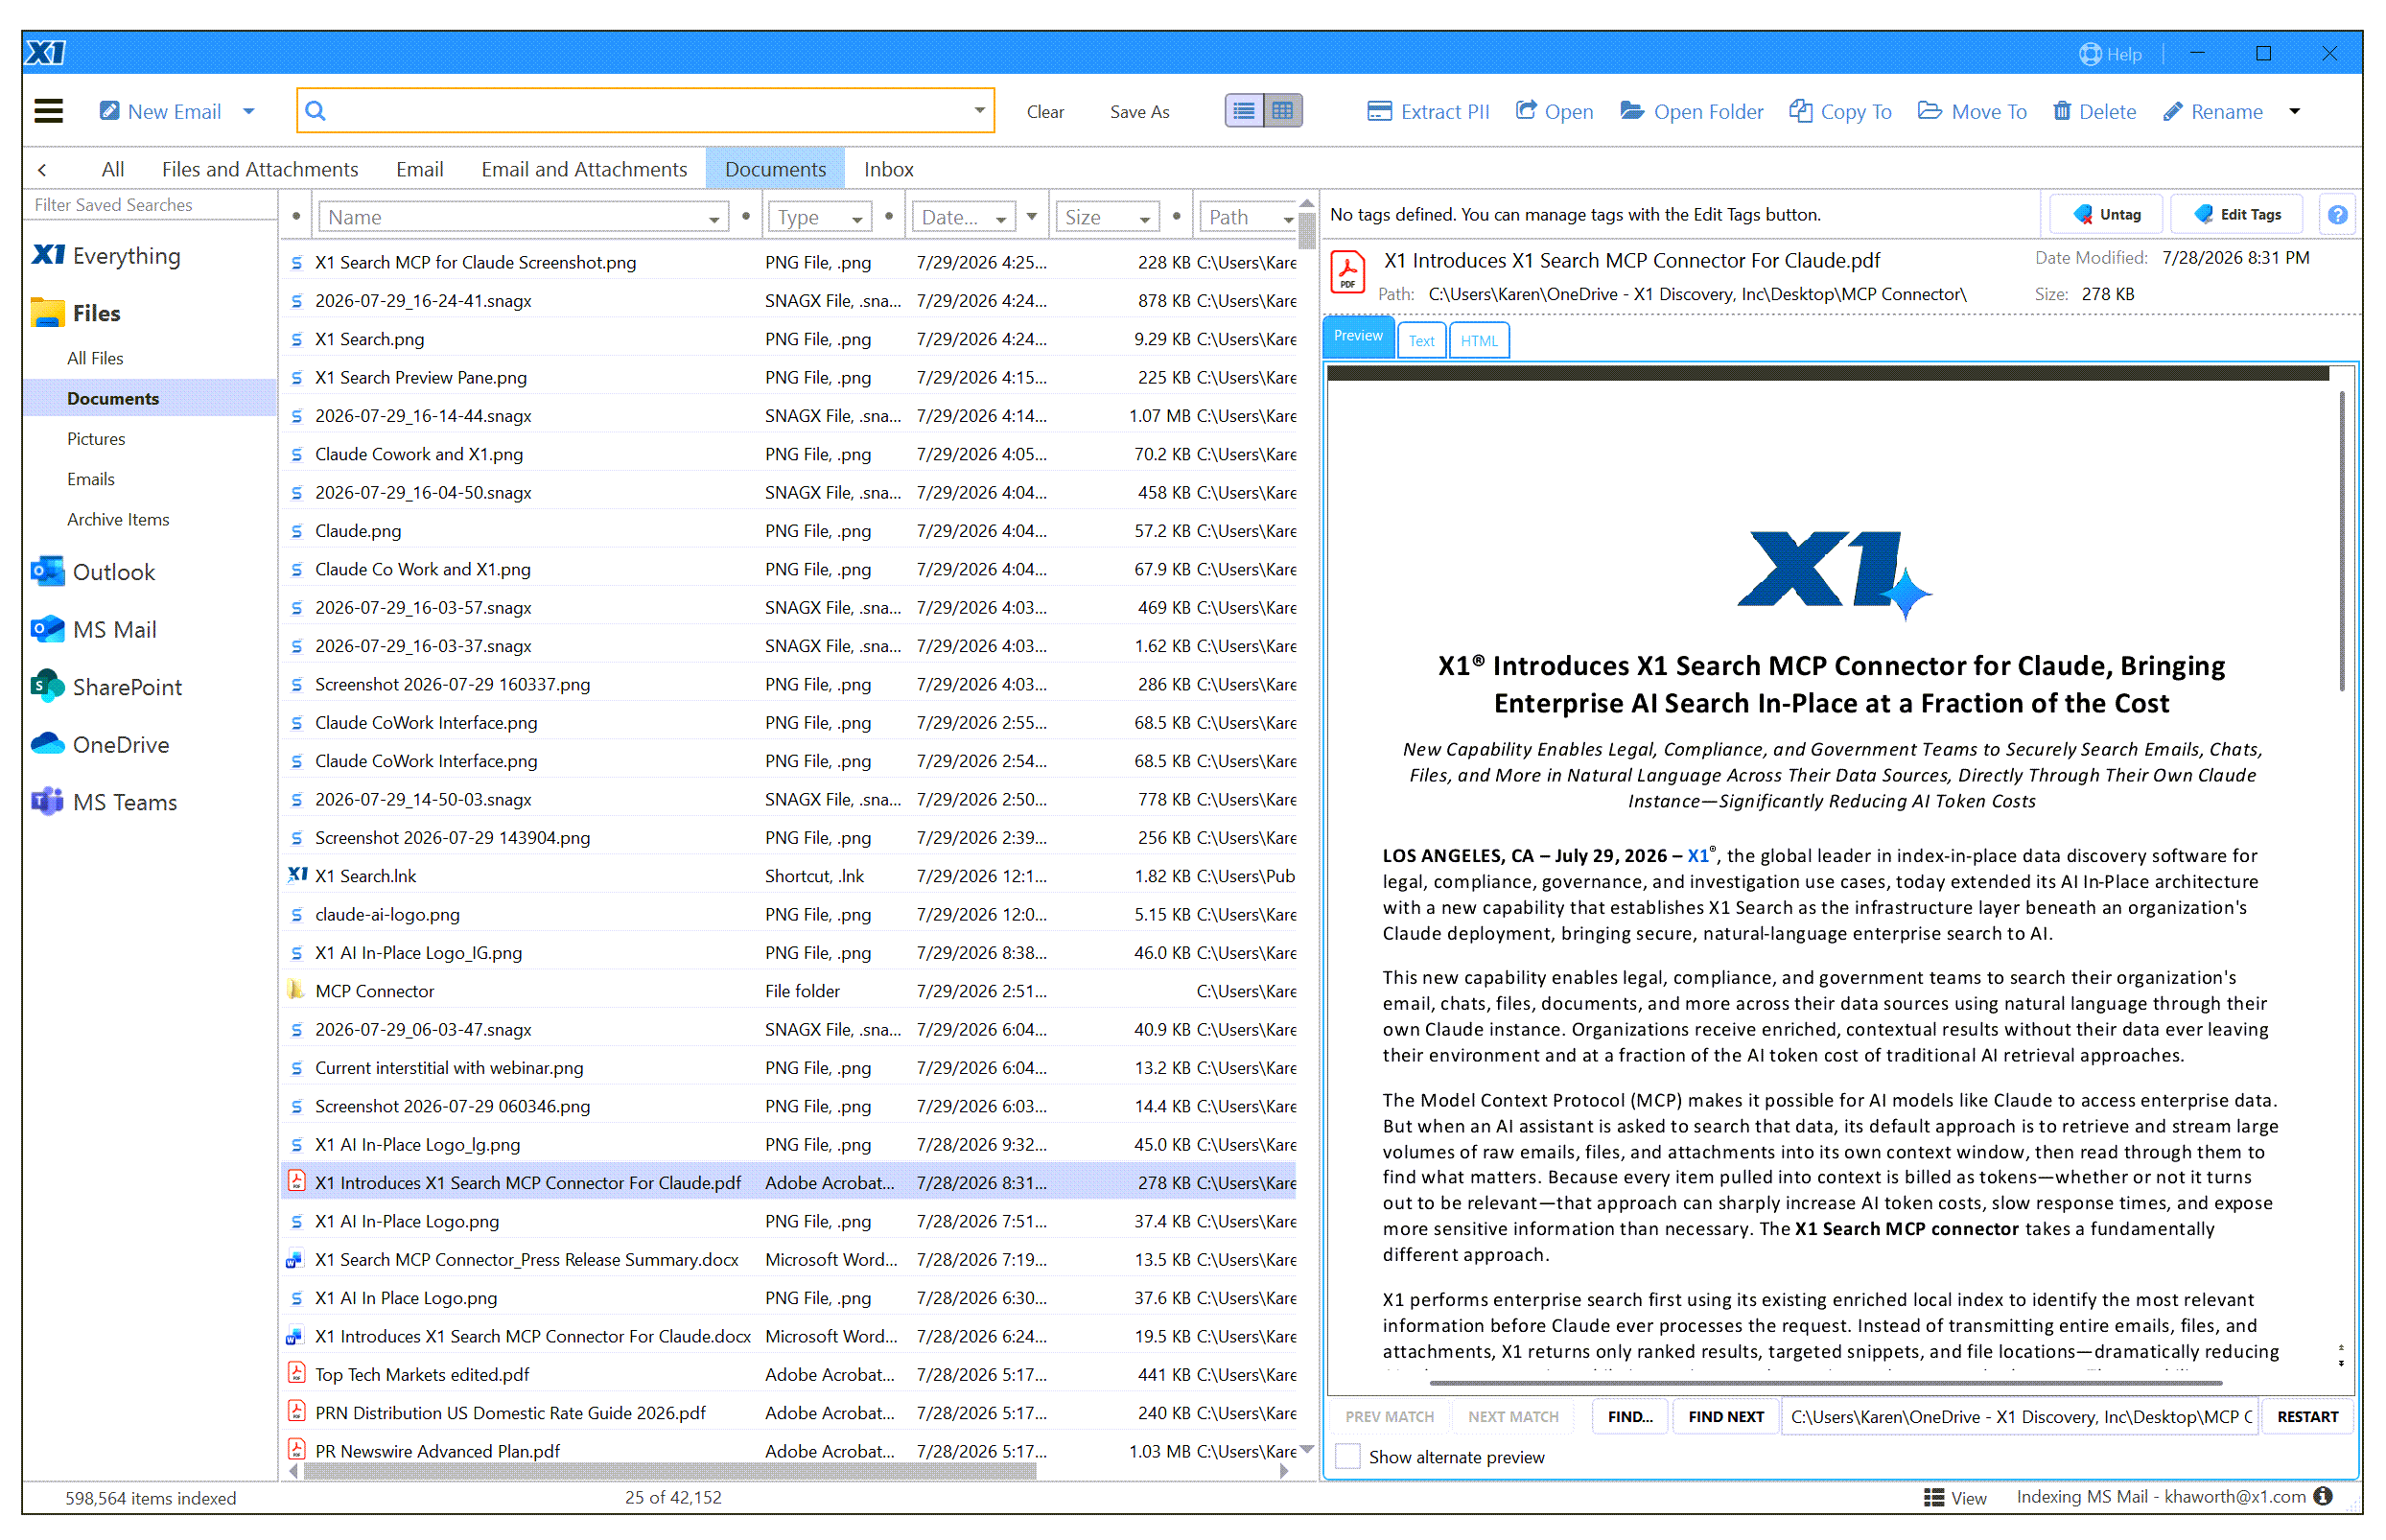Click the Clear button
Image resolution: width=2386 pixels, height=1540 pixels.
click(1045, 112)
